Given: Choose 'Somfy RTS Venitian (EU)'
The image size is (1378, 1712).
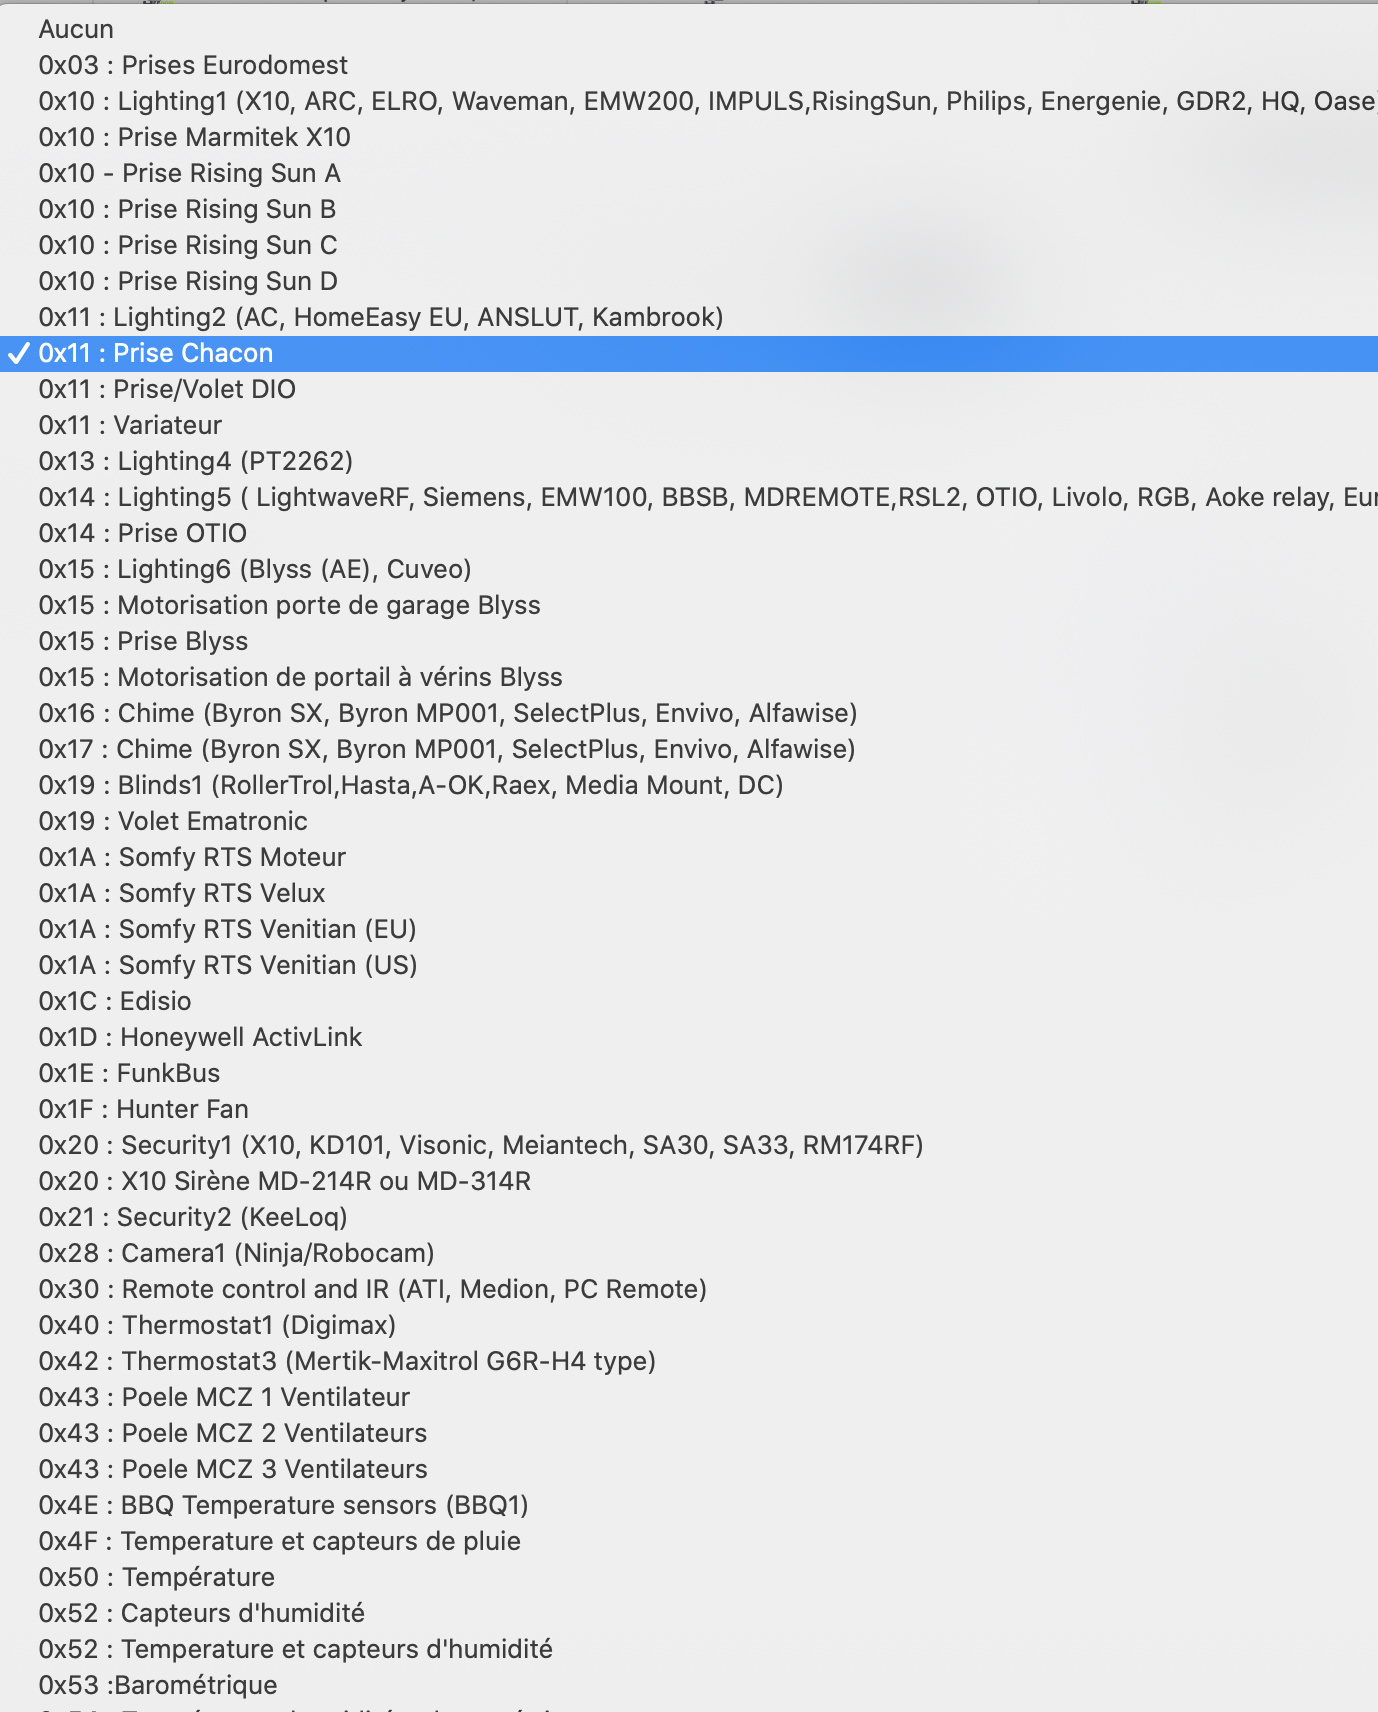Looking at the screenshot, I should tap(689, 929).
